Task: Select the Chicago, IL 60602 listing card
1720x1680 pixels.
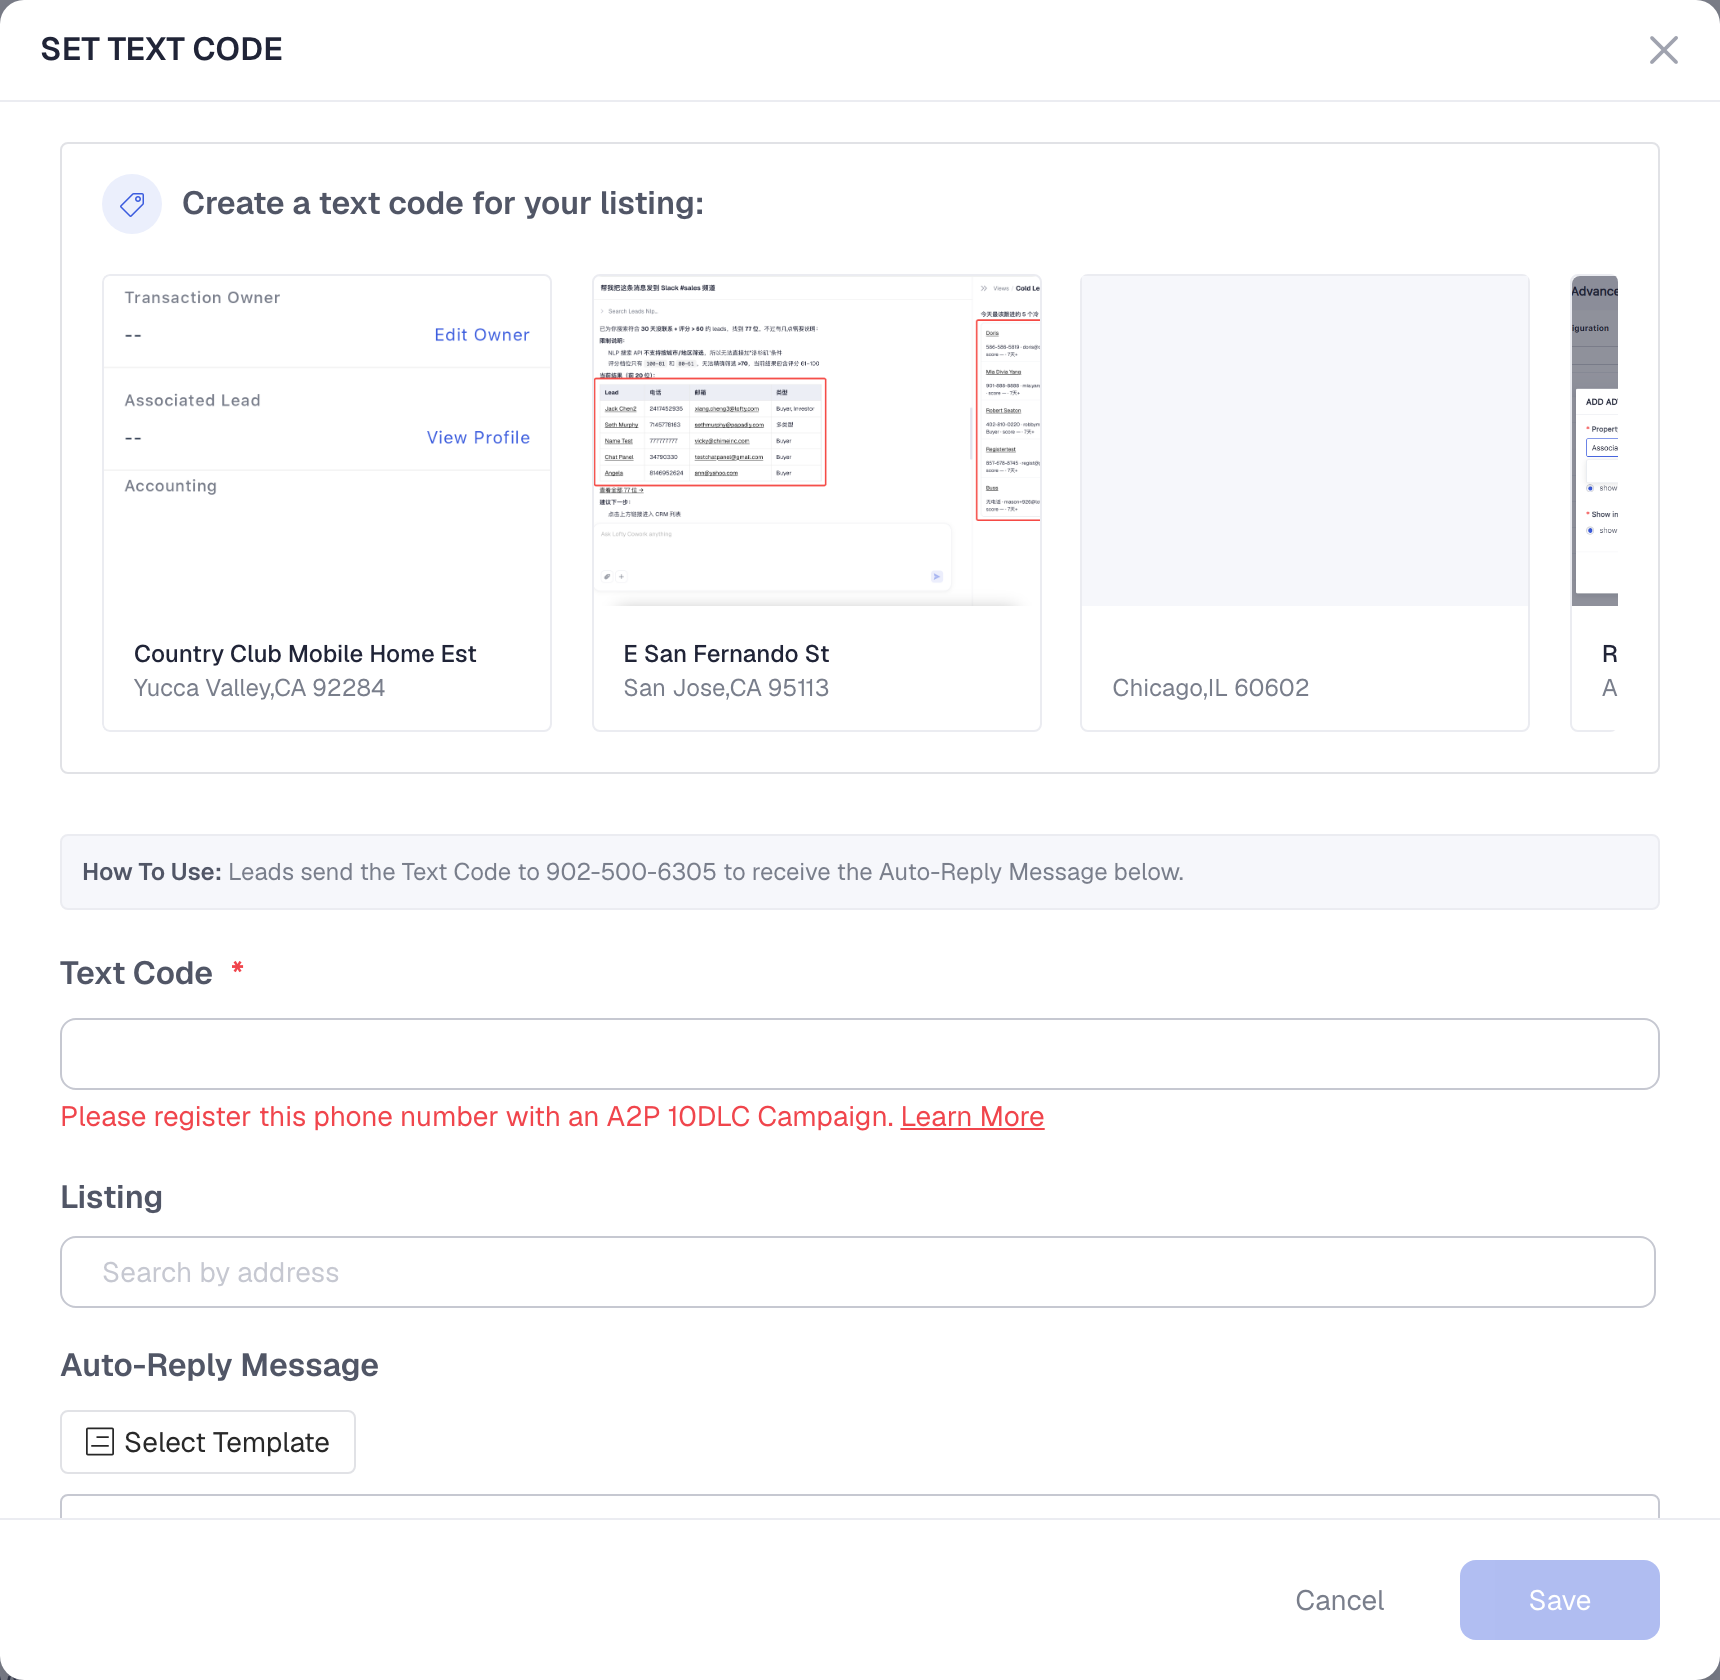Action: (1305, 503)
